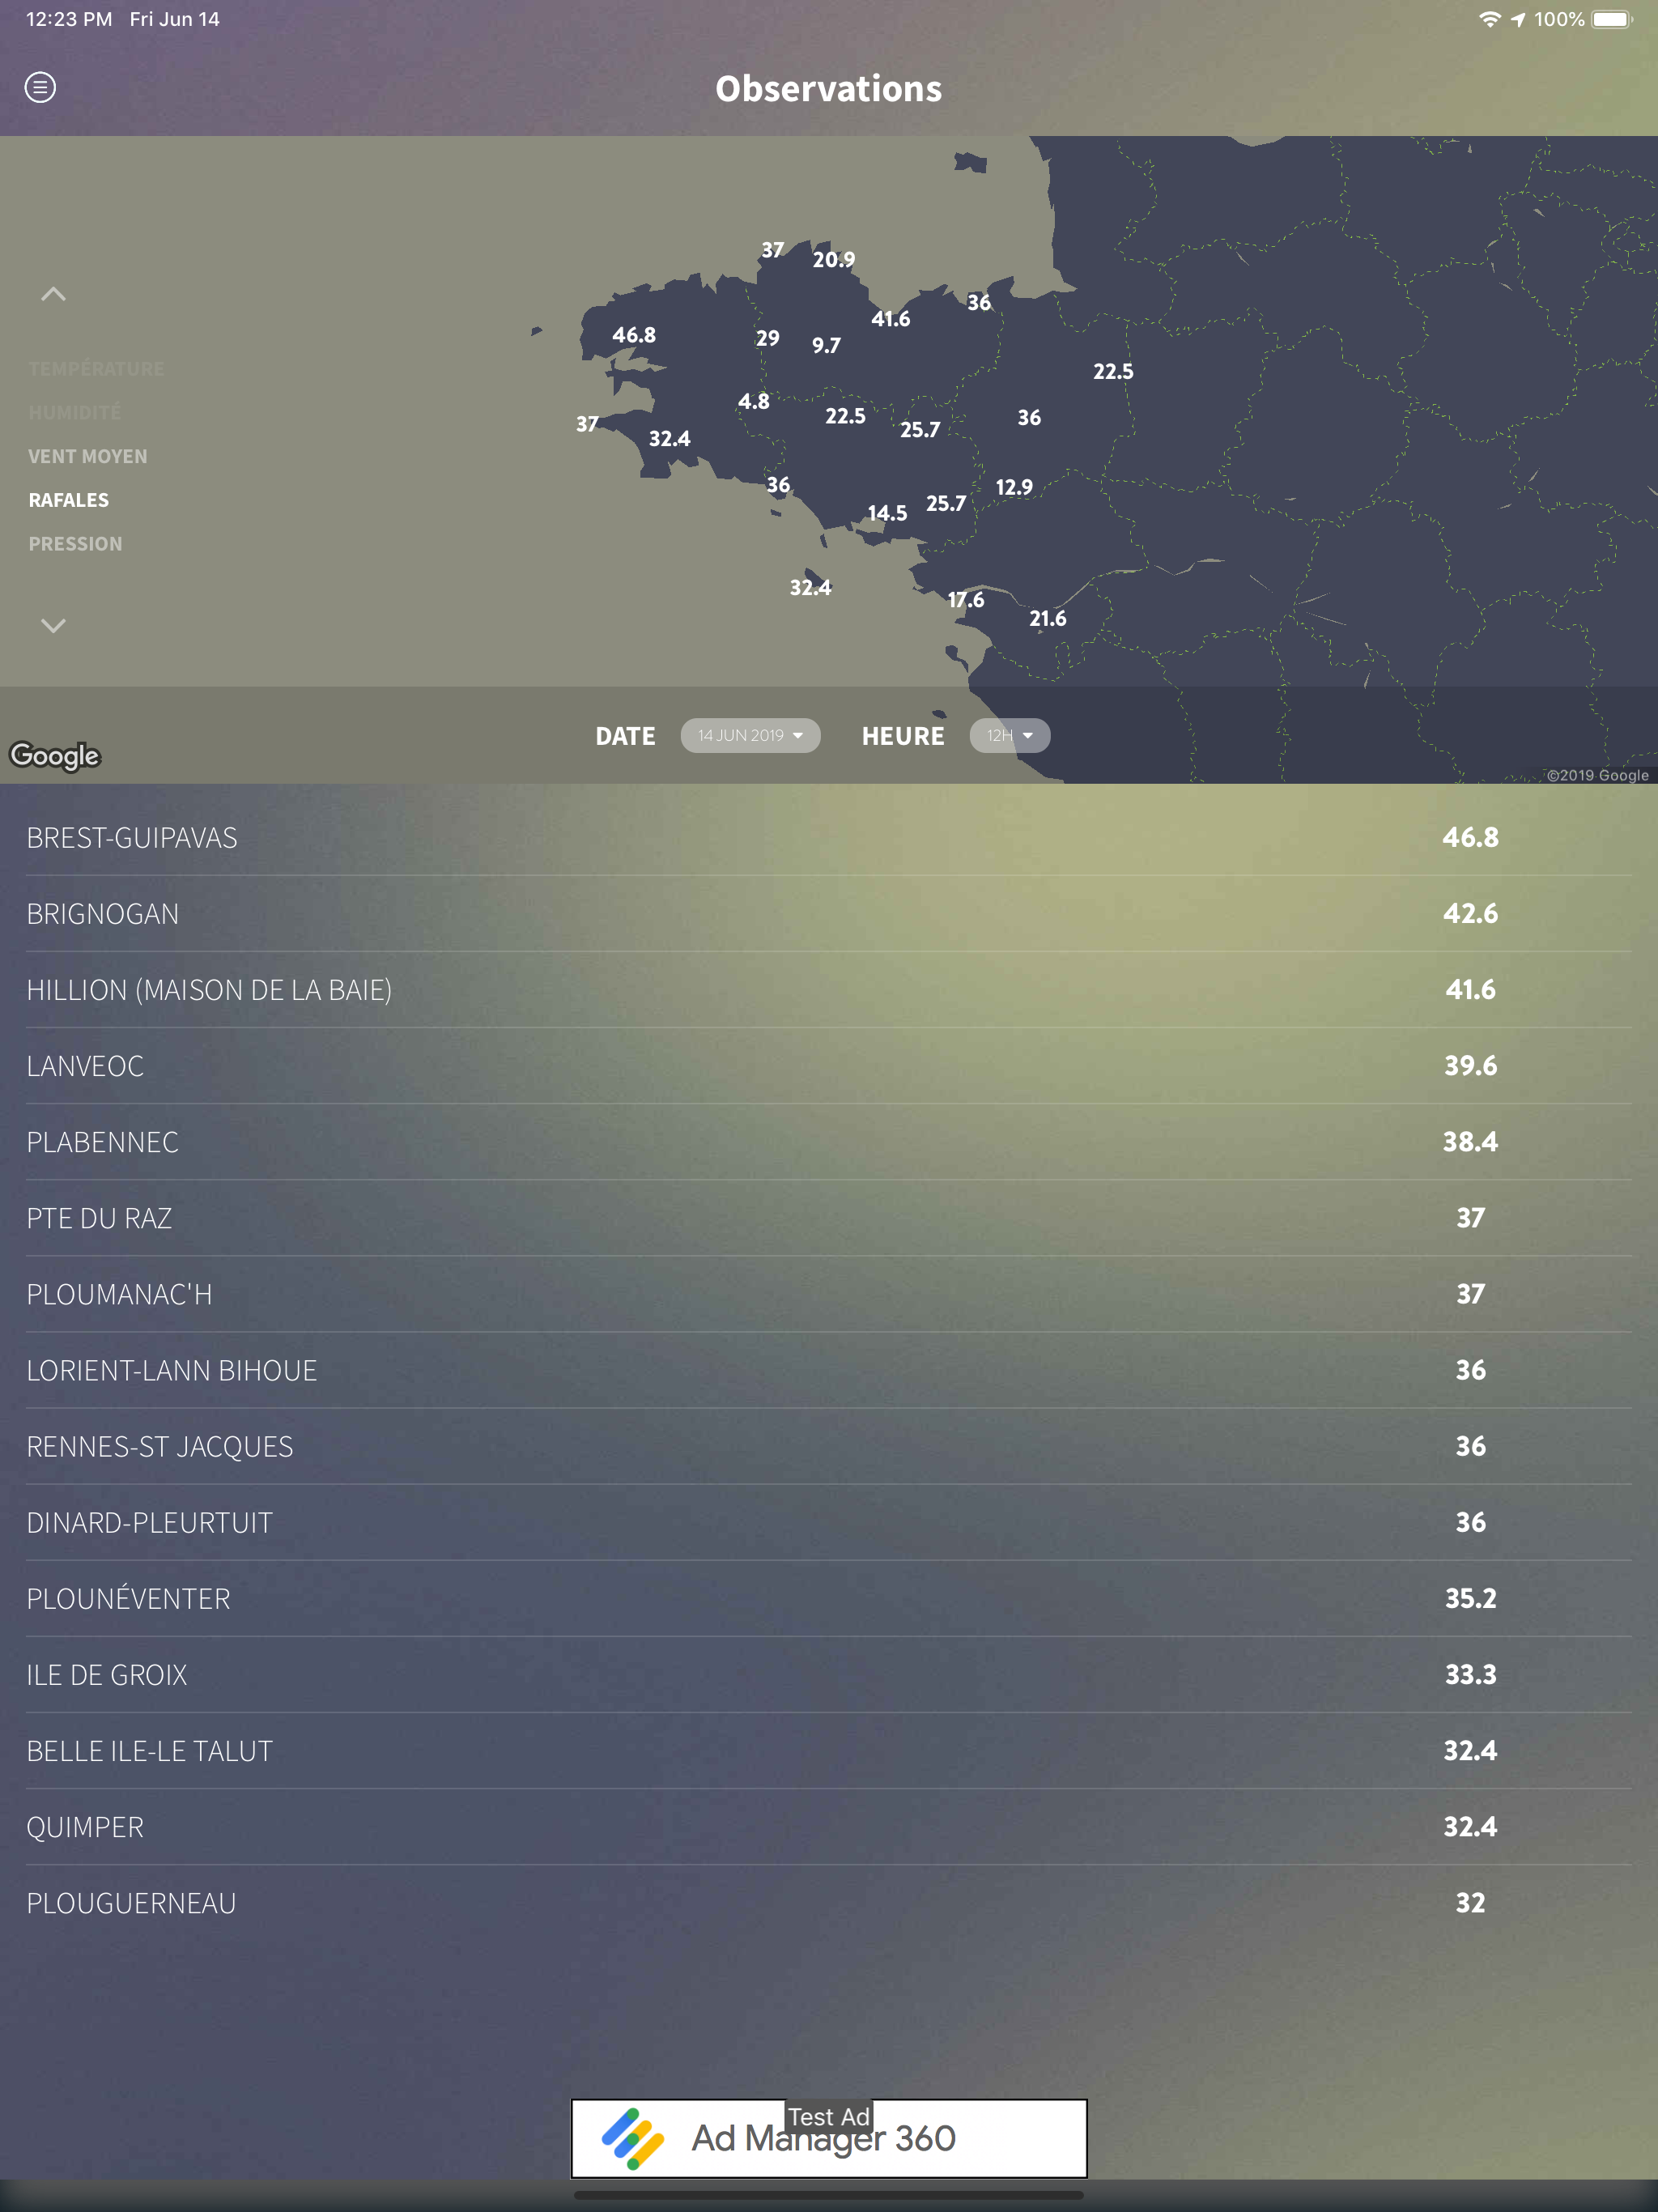This screenshot has width=1658, height=2212.
Task: Click the Google logo on map
Action: tap(55, 756)
